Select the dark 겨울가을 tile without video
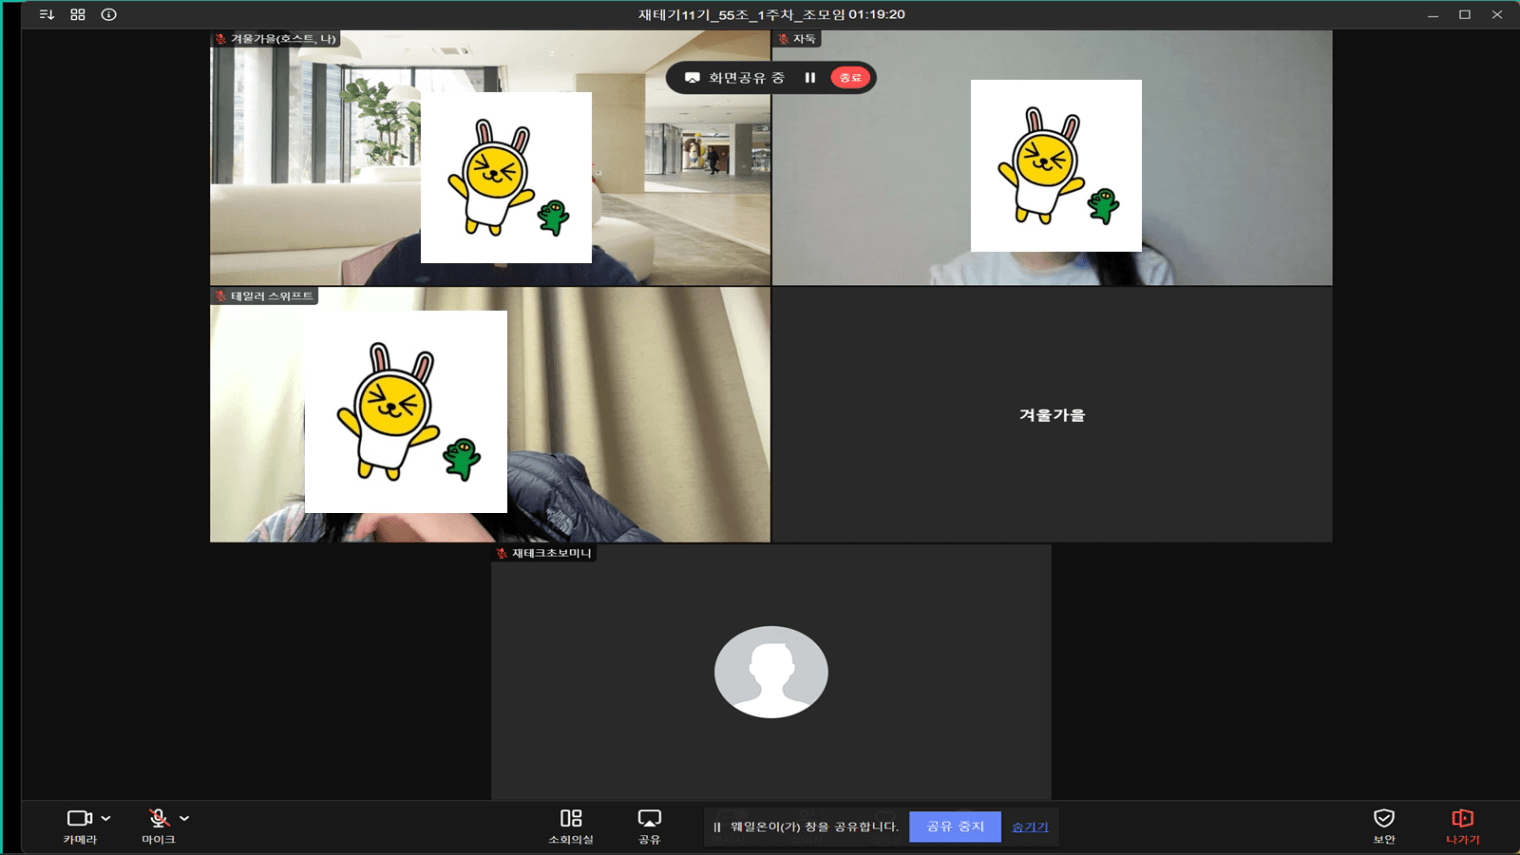 (x=1052, y=415)
